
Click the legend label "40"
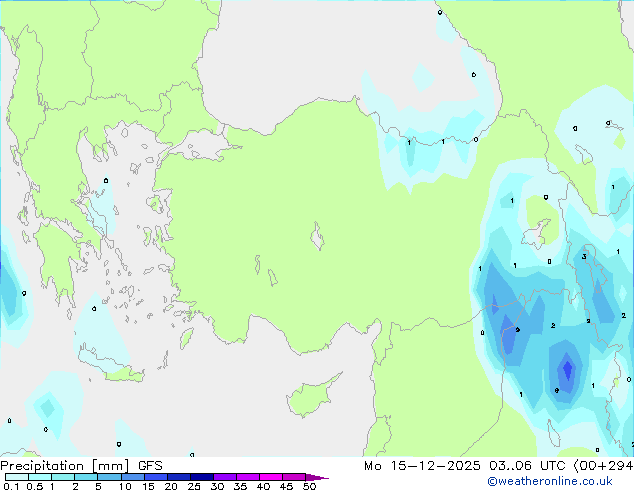click(263, 486)
